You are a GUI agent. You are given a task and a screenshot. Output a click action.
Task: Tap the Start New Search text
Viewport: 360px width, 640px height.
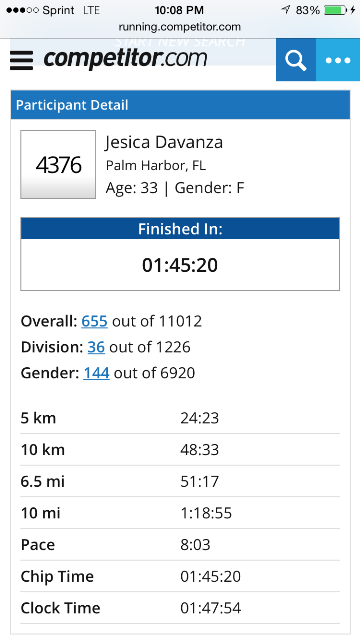180,42
